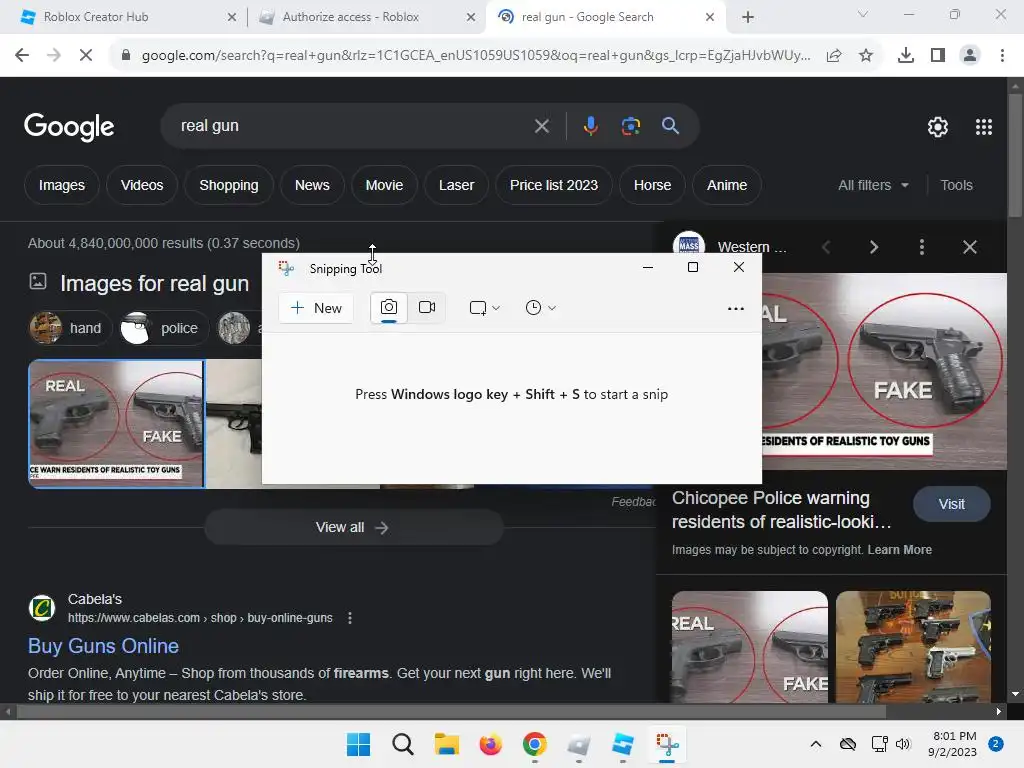Viewport: 1024px width, 768px height.
Task: Clear the Google search box
Action: tap(541, 126)
